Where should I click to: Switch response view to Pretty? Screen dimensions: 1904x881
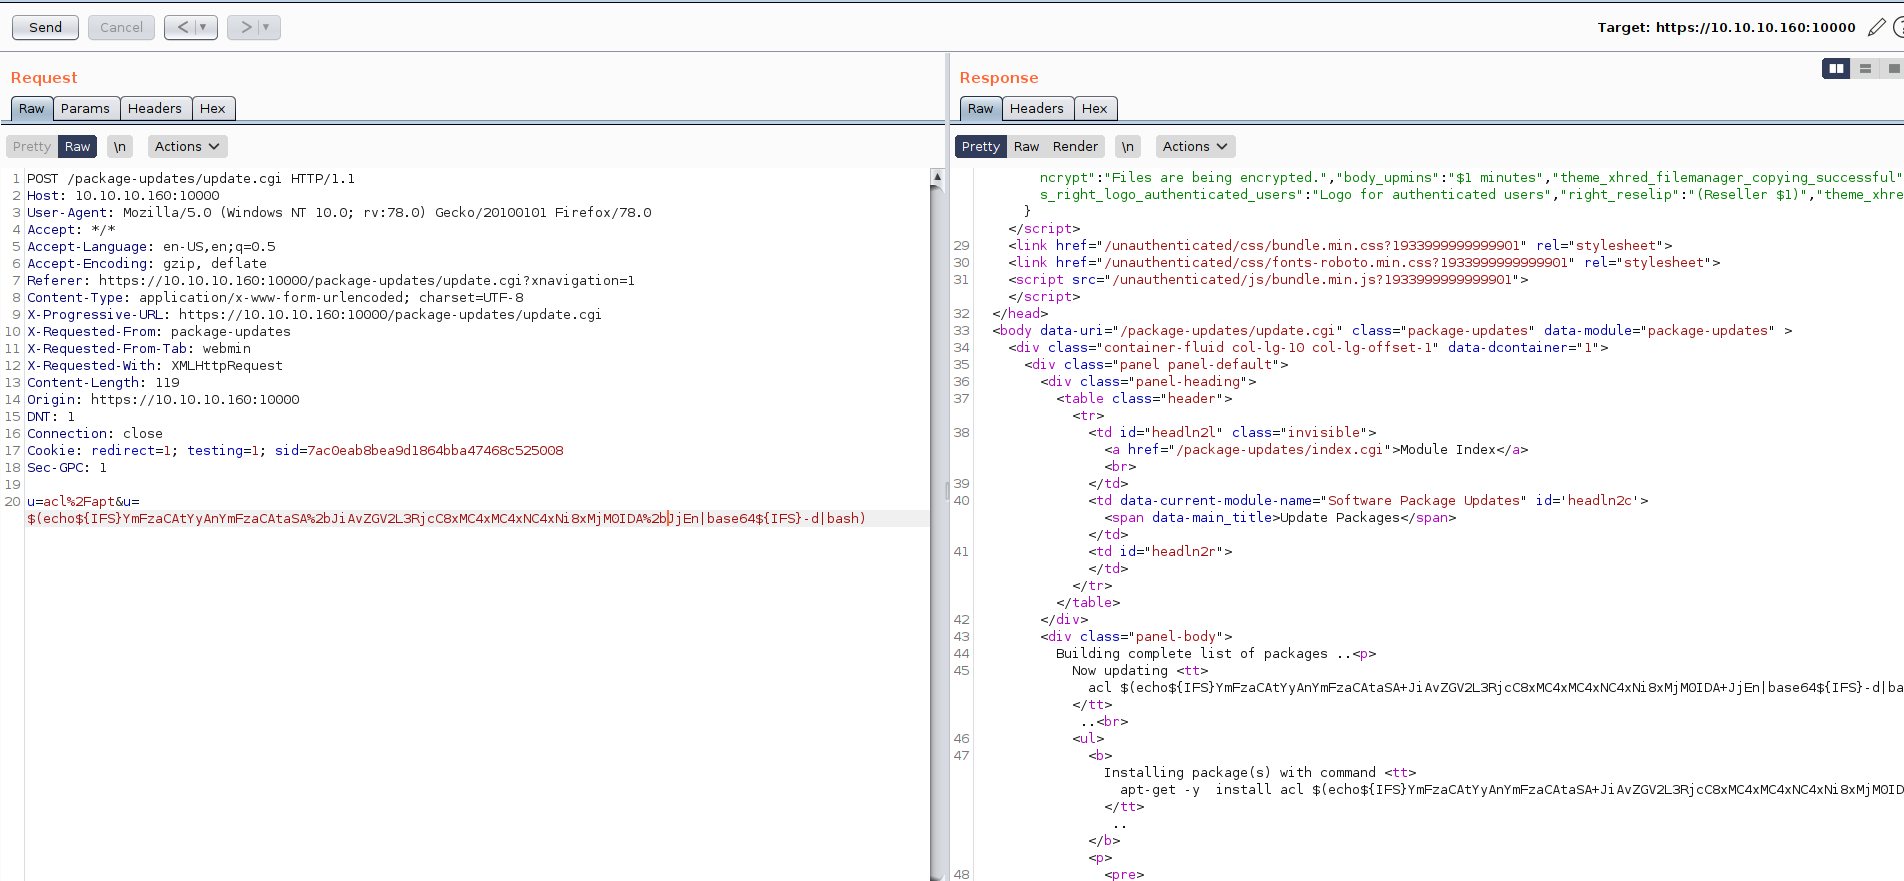click(x=980, y=146)
